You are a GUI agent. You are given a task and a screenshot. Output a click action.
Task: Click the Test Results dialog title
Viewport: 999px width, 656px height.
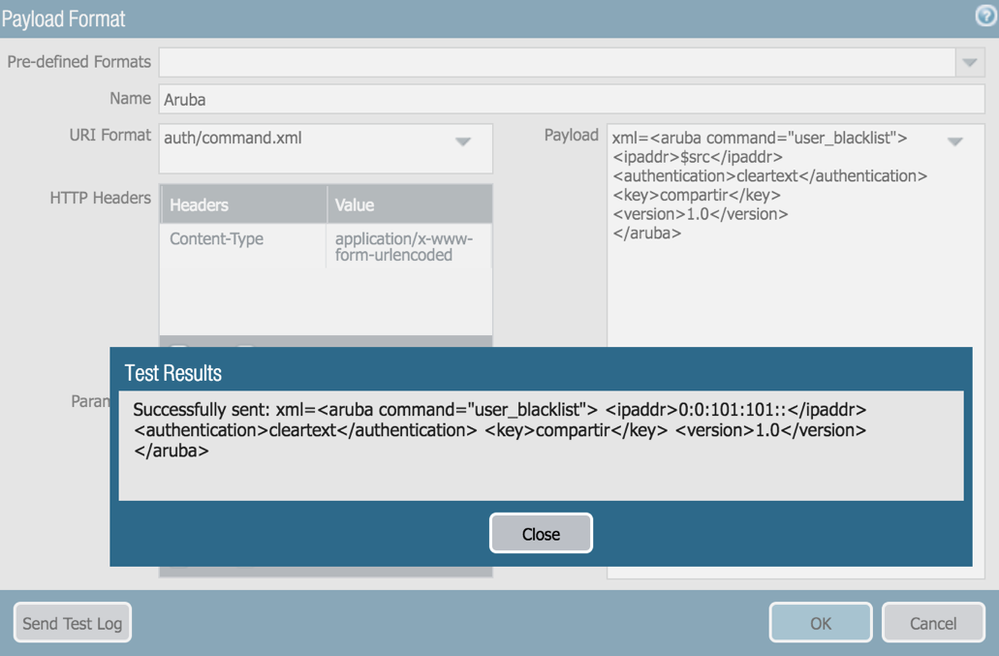point(173,373)
